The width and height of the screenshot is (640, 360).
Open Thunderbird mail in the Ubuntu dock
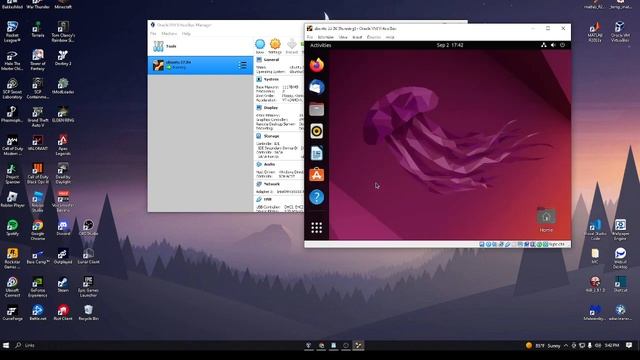coord(316,87)
